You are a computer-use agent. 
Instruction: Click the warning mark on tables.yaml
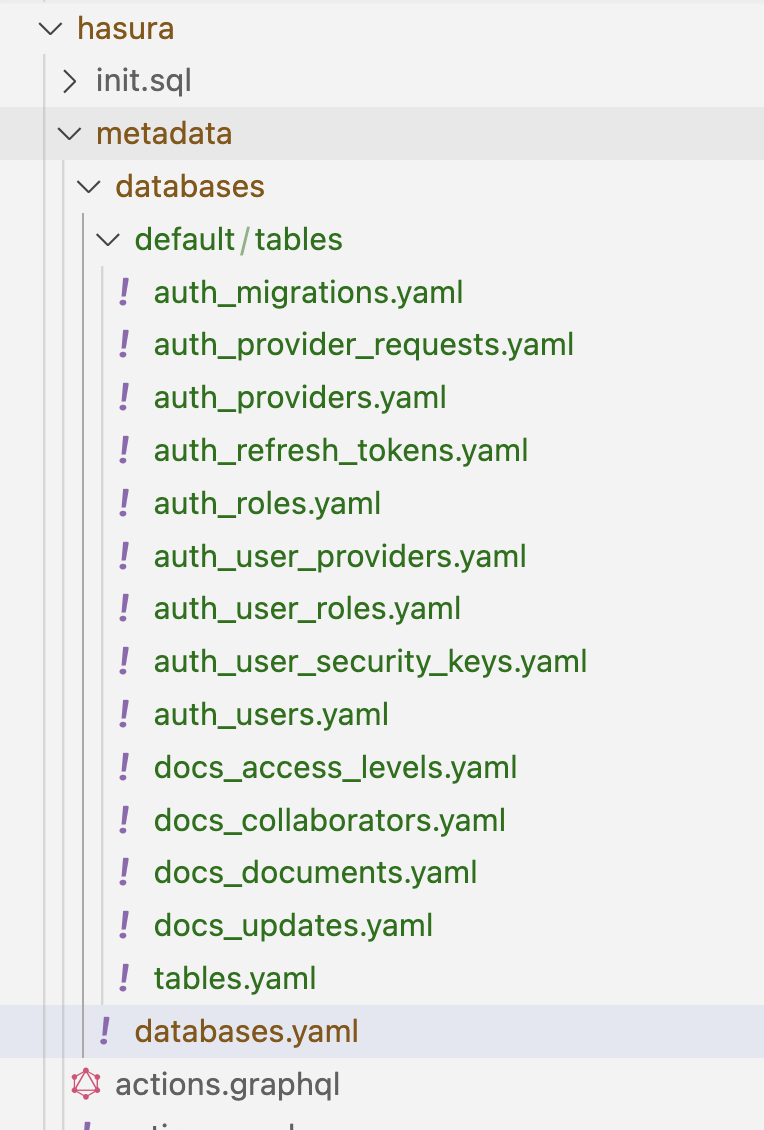pos(123,978)
